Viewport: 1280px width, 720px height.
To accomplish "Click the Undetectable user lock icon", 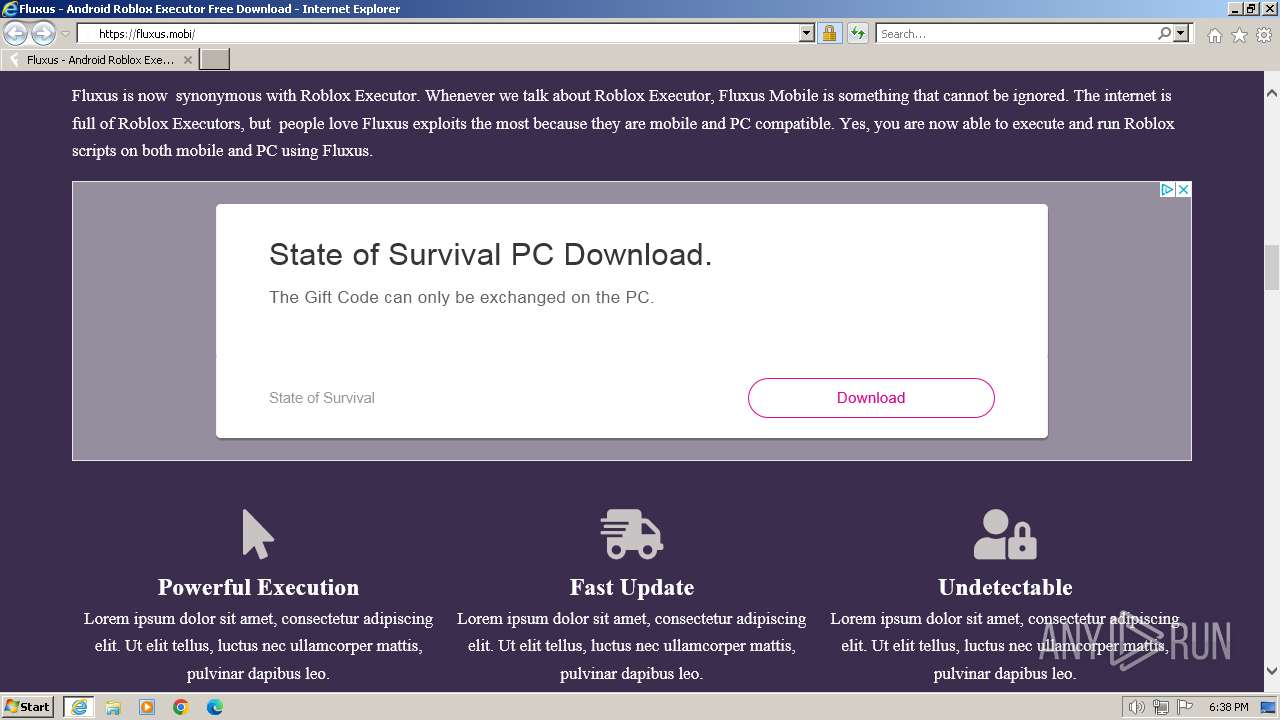I will [x=1005, y=534].
